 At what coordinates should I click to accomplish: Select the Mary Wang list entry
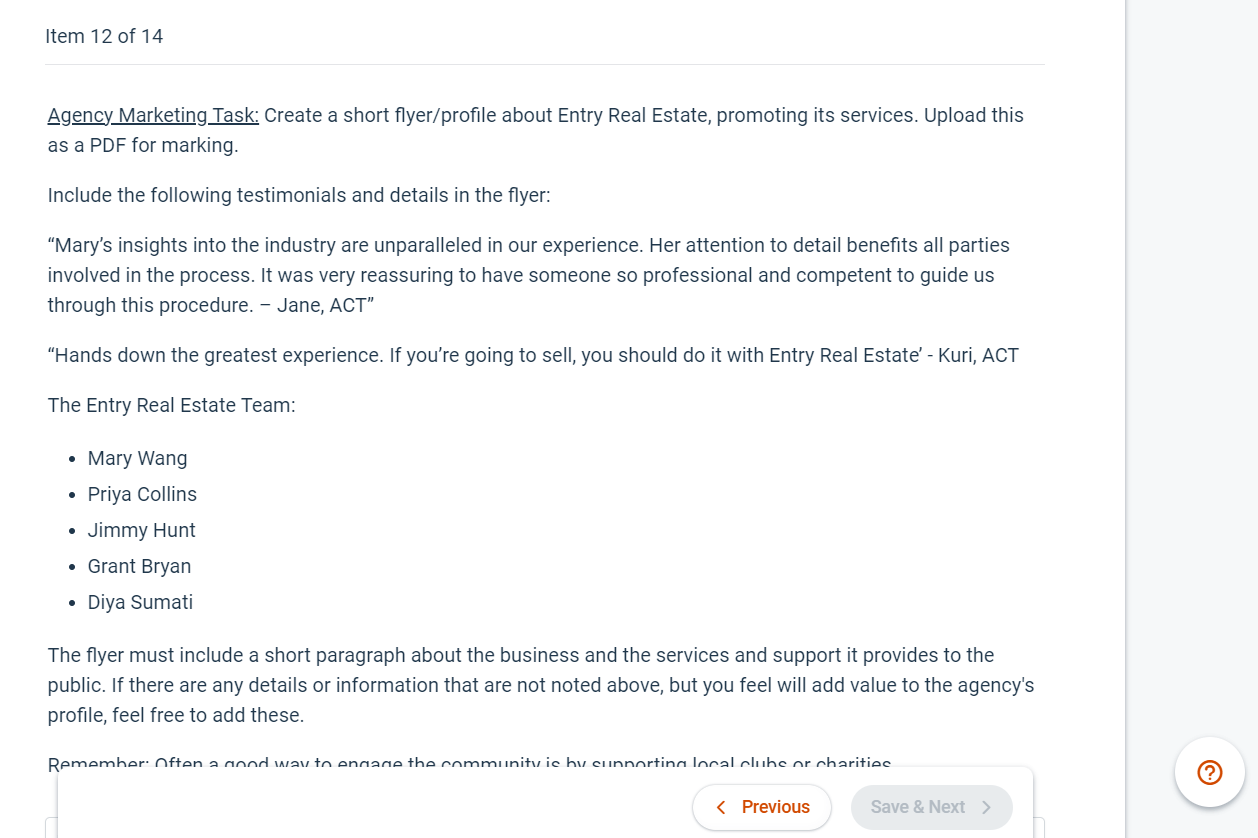pos(138,458)
